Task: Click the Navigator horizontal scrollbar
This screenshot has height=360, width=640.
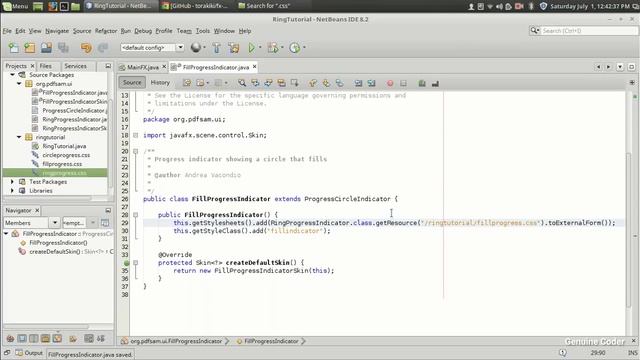Action: coord(46,327)
